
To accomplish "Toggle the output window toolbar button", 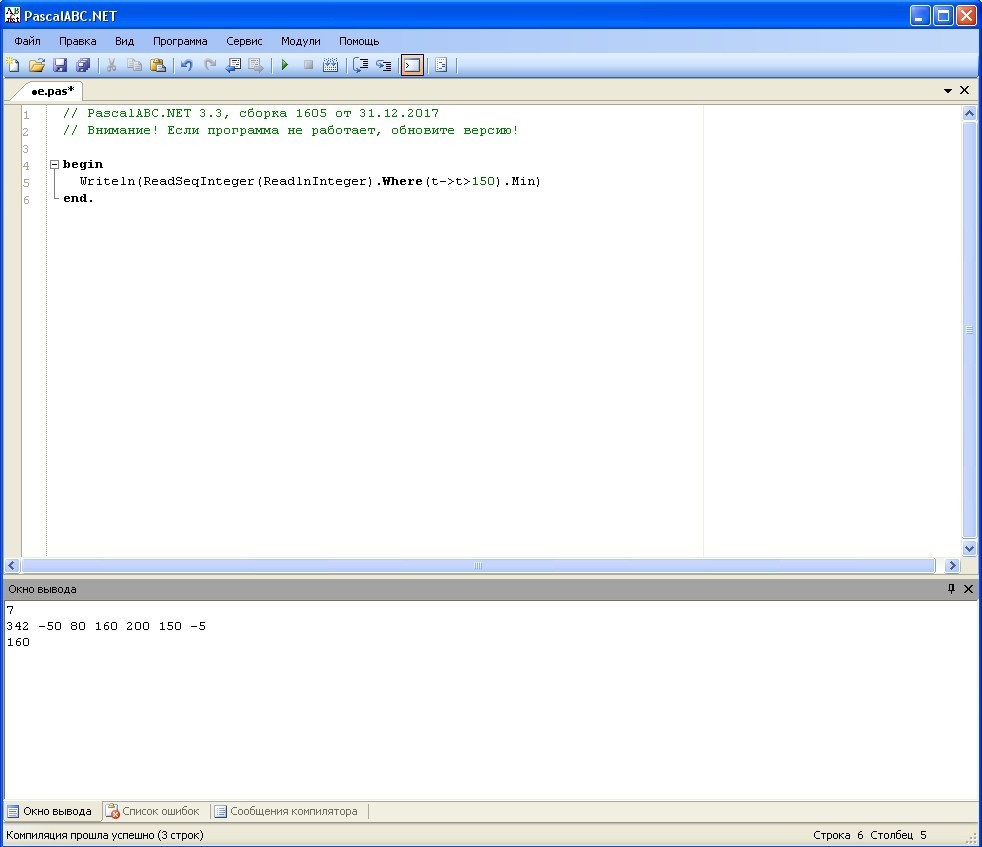I will click(411, 66).
